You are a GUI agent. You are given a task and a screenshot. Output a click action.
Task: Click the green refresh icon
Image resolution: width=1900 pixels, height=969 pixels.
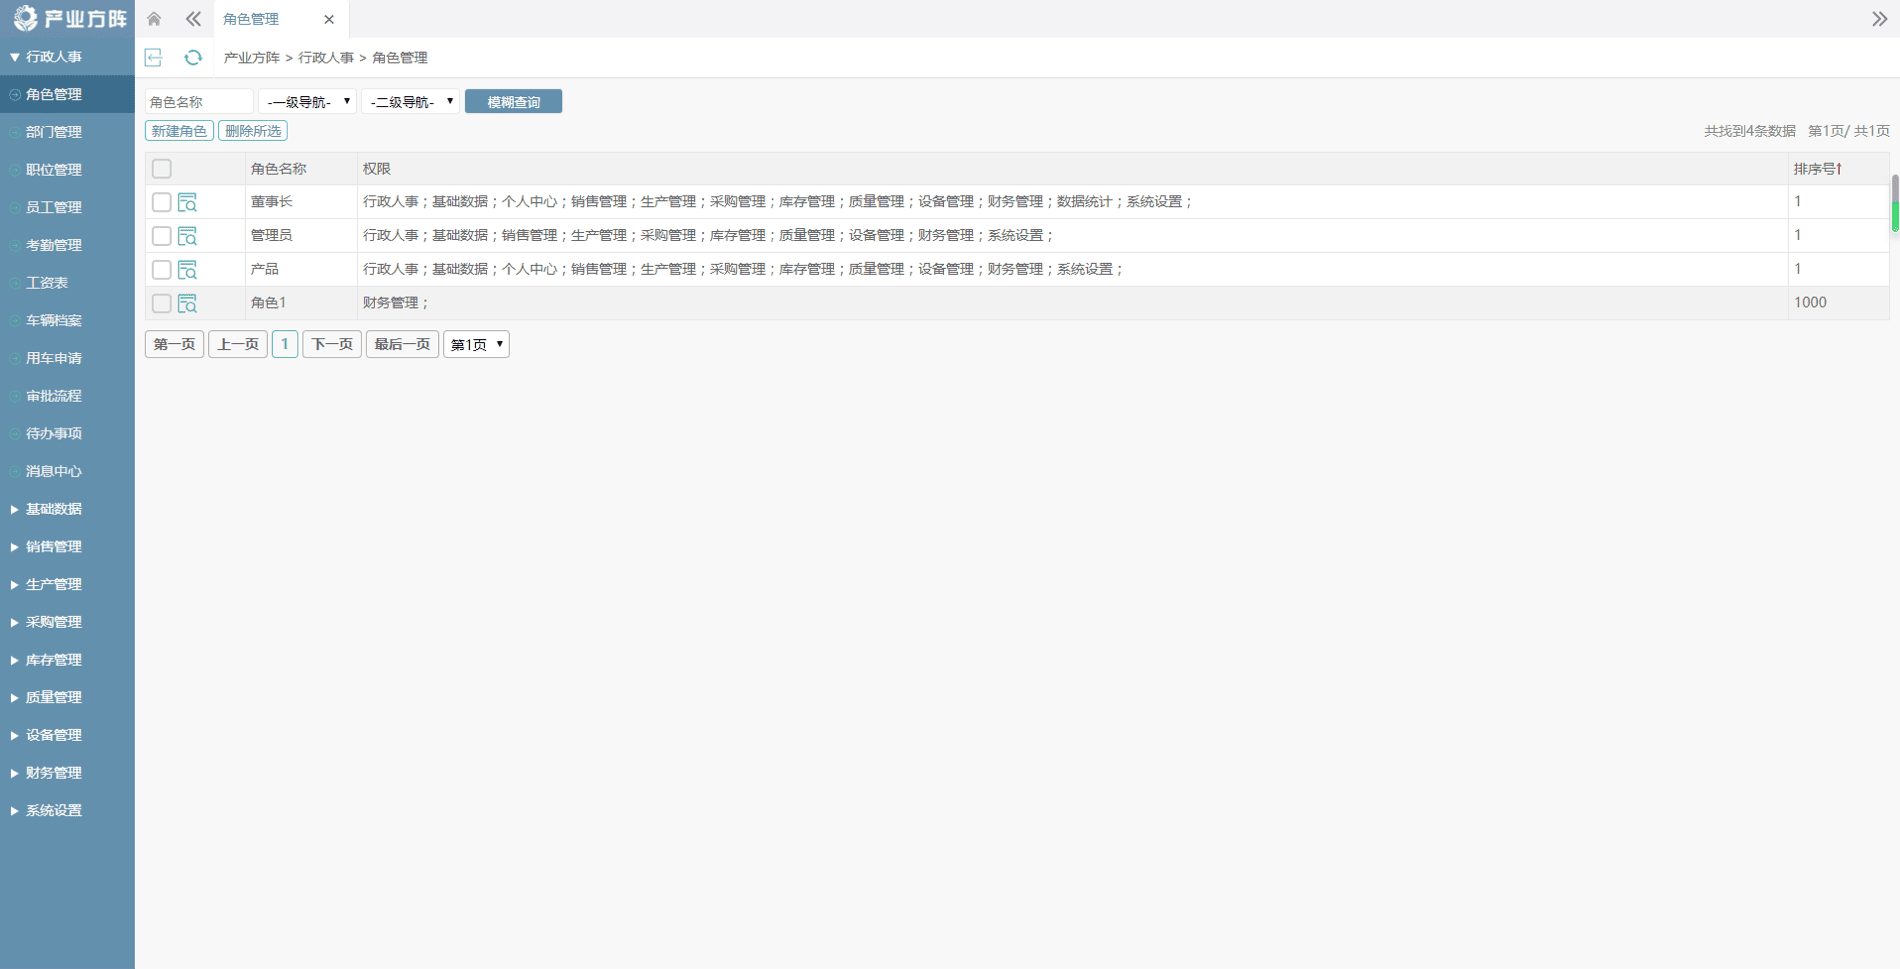[x=193, y=58]
